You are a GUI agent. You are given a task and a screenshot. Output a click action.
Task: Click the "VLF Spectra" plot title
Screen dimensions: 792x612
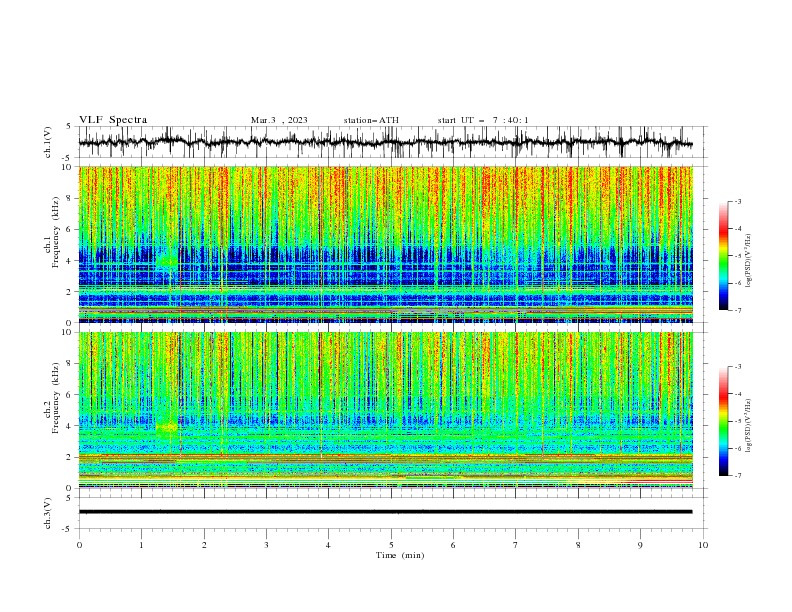tap(113, 120)
